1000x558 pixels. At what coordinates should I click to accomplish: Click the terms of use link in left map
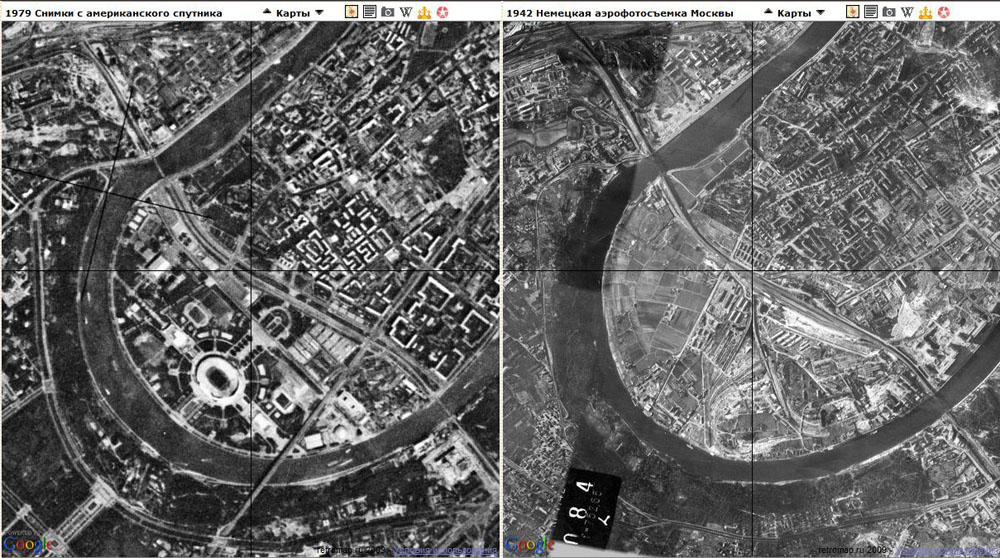[x=445, y=550]
